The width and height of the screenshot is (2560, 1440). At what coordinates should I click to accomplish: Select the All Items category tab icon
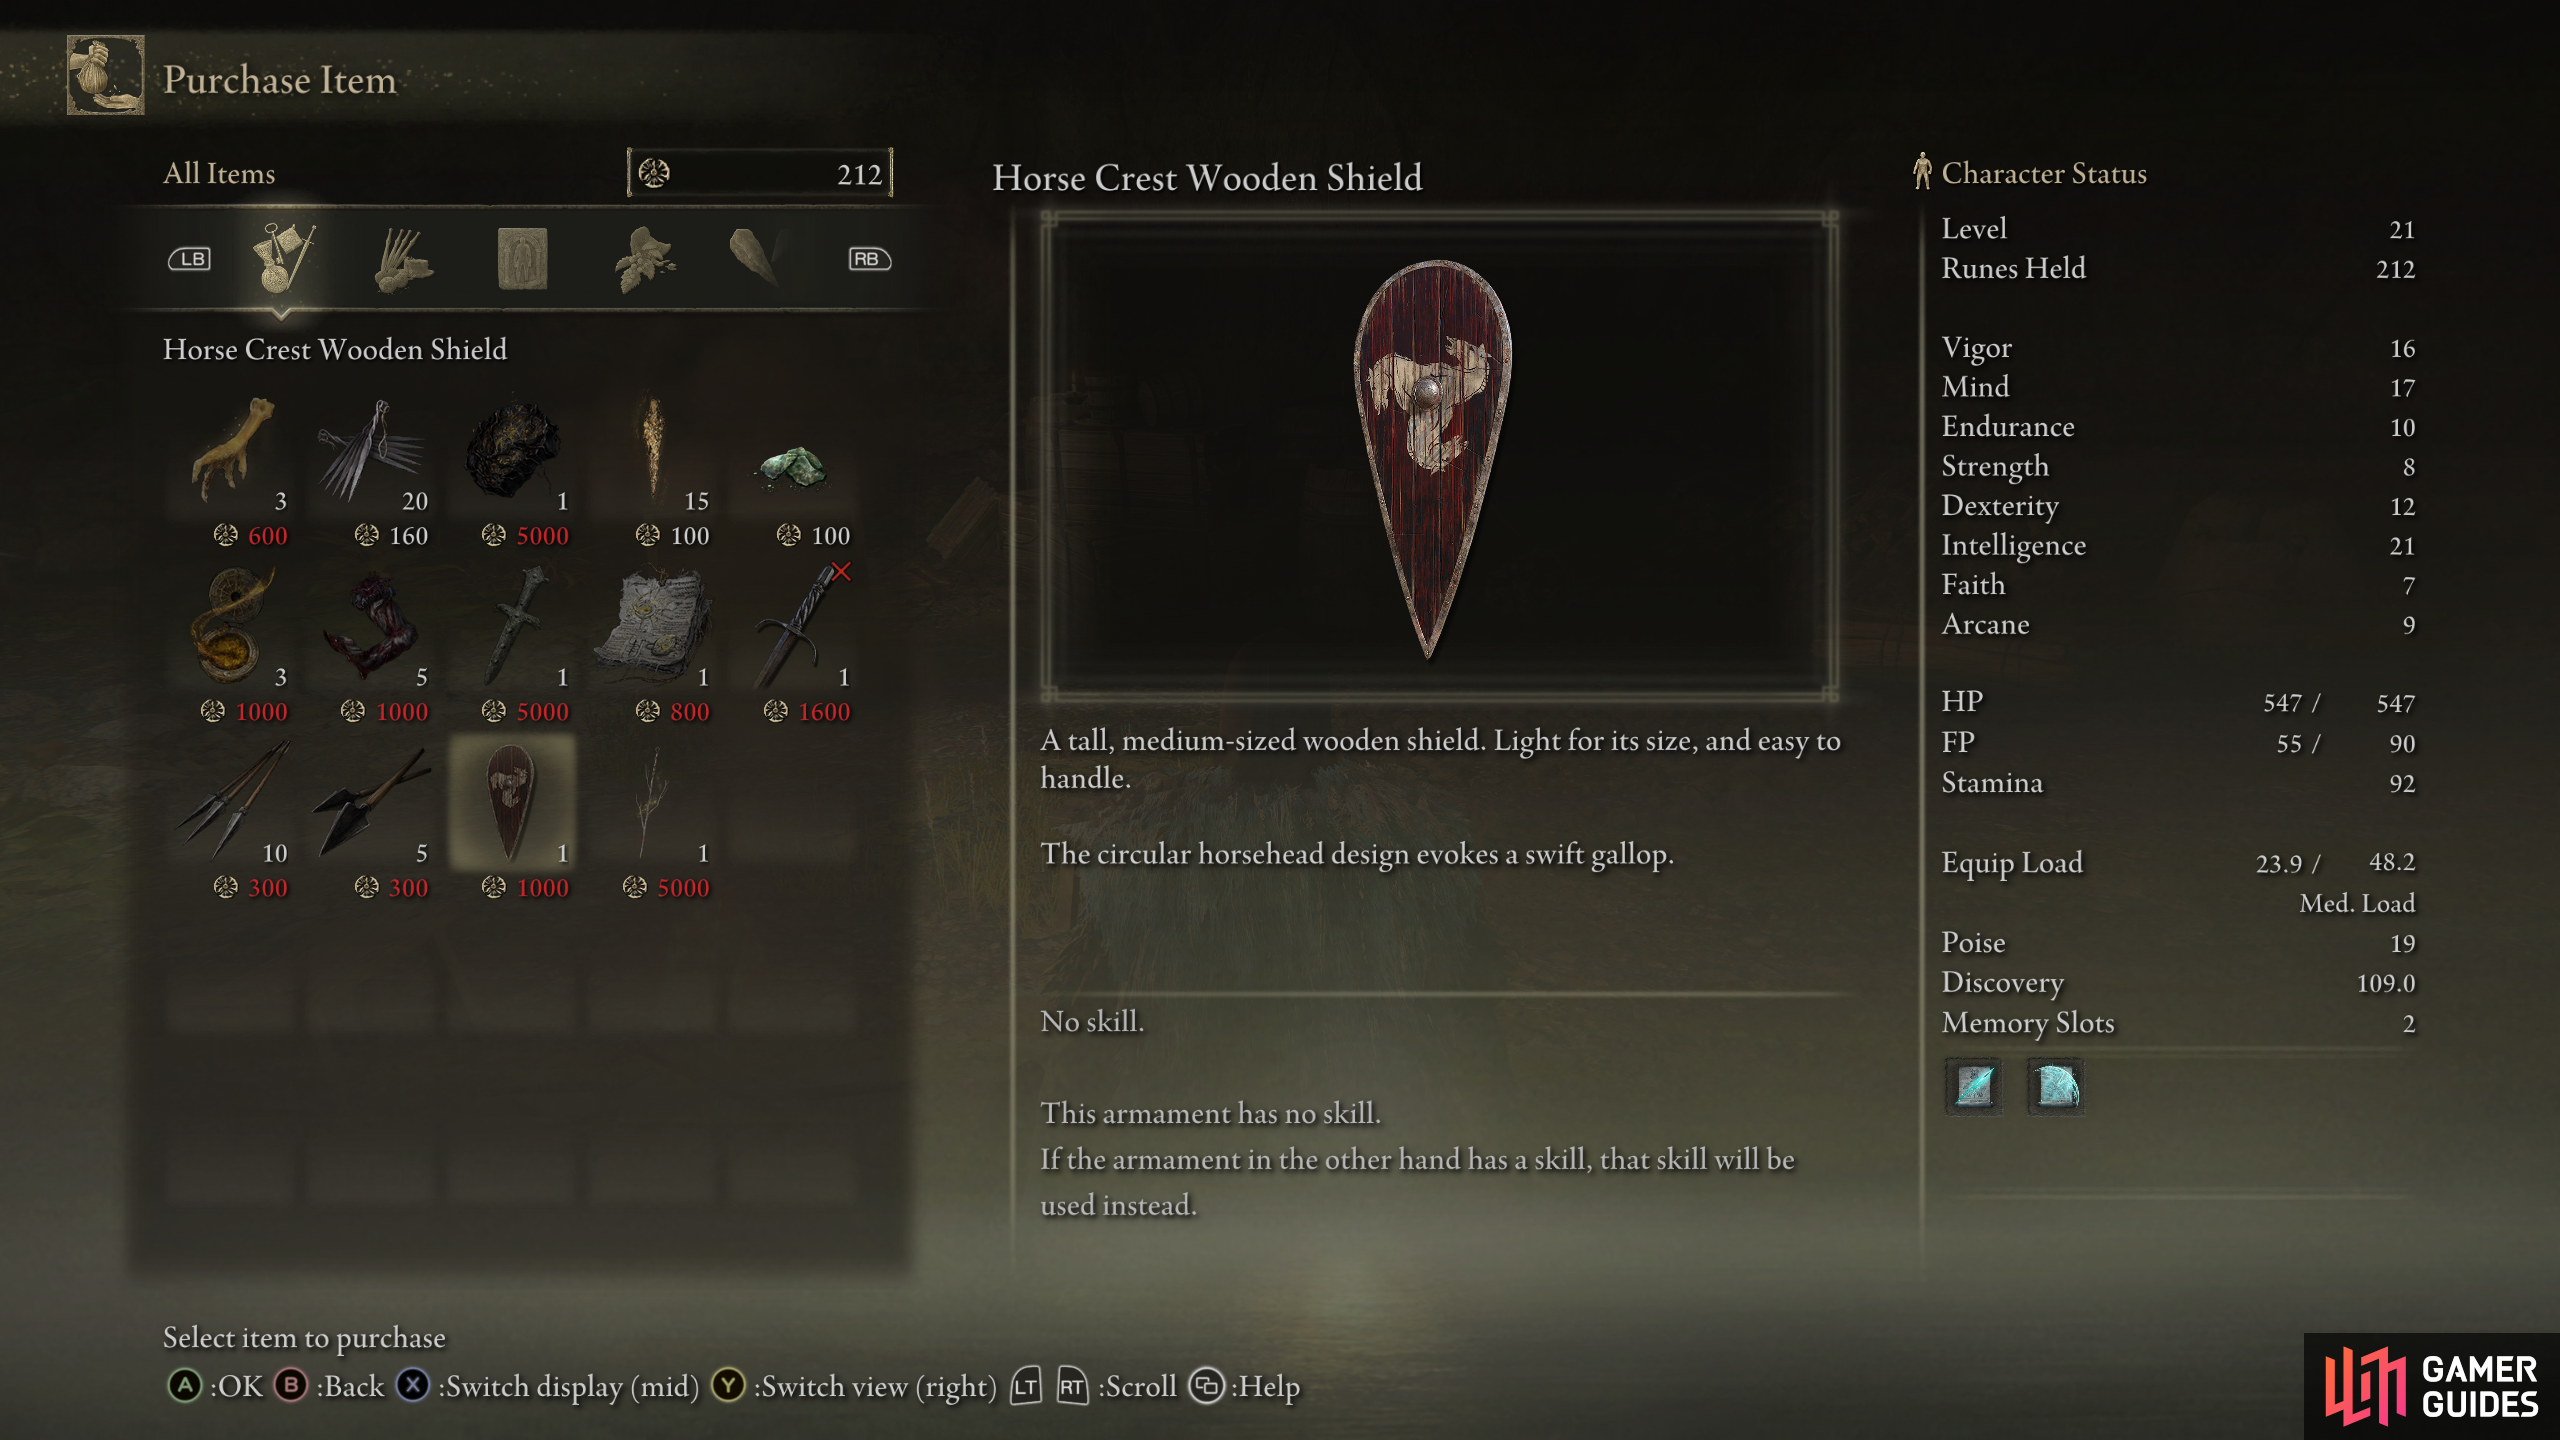283,258
